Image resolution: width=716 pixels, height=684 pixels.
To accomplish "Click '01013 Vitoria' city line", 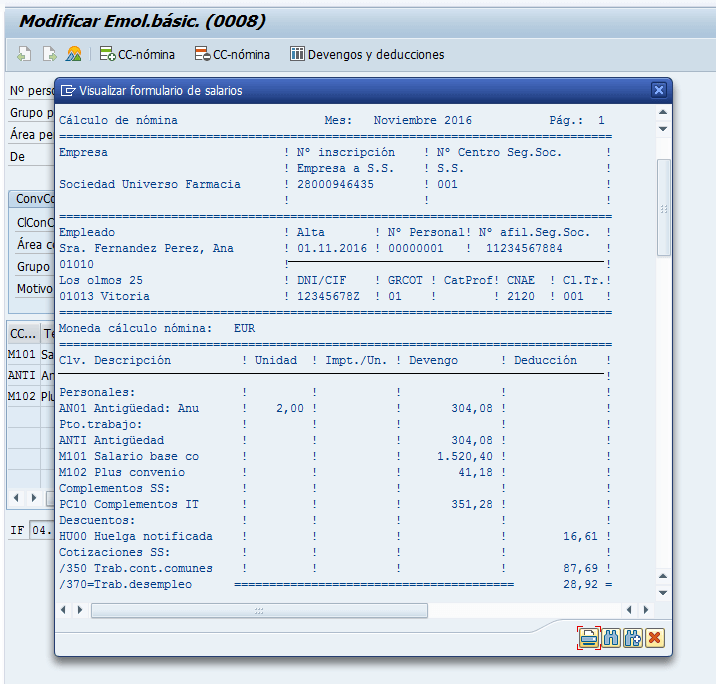I will [104, 296].
